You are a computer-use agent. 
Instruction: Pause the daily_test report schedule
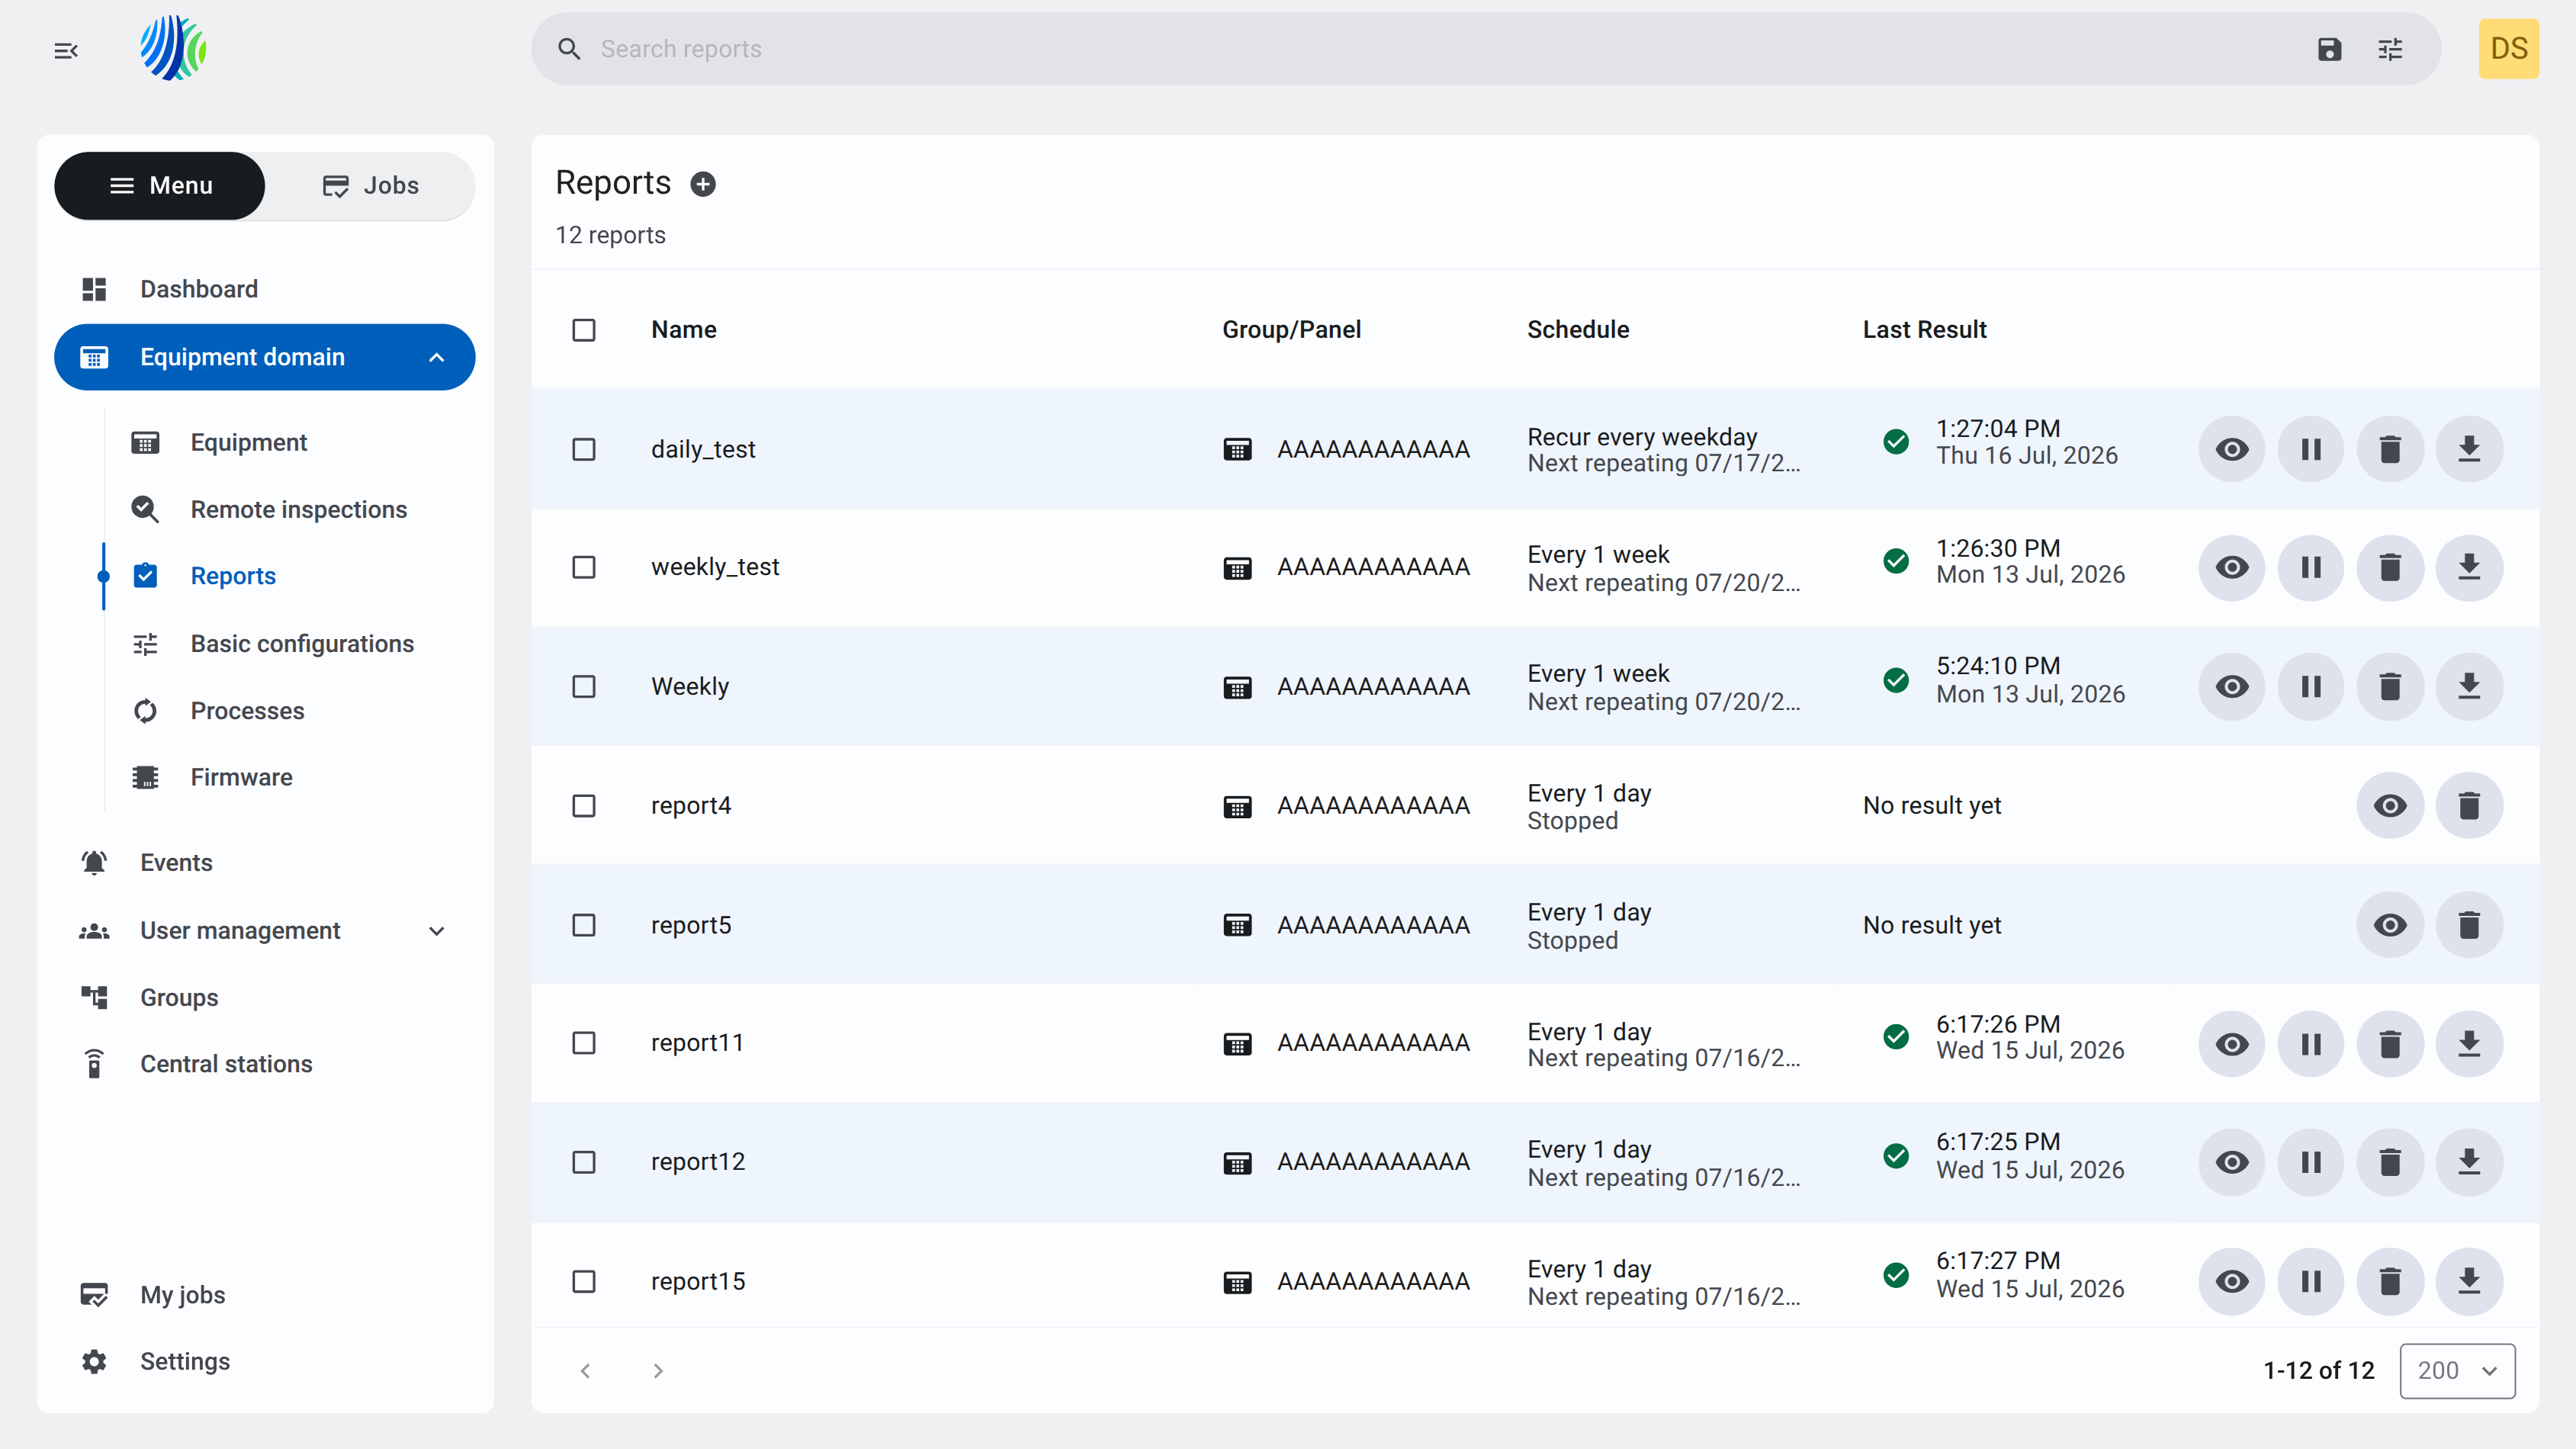(2311, 449)
